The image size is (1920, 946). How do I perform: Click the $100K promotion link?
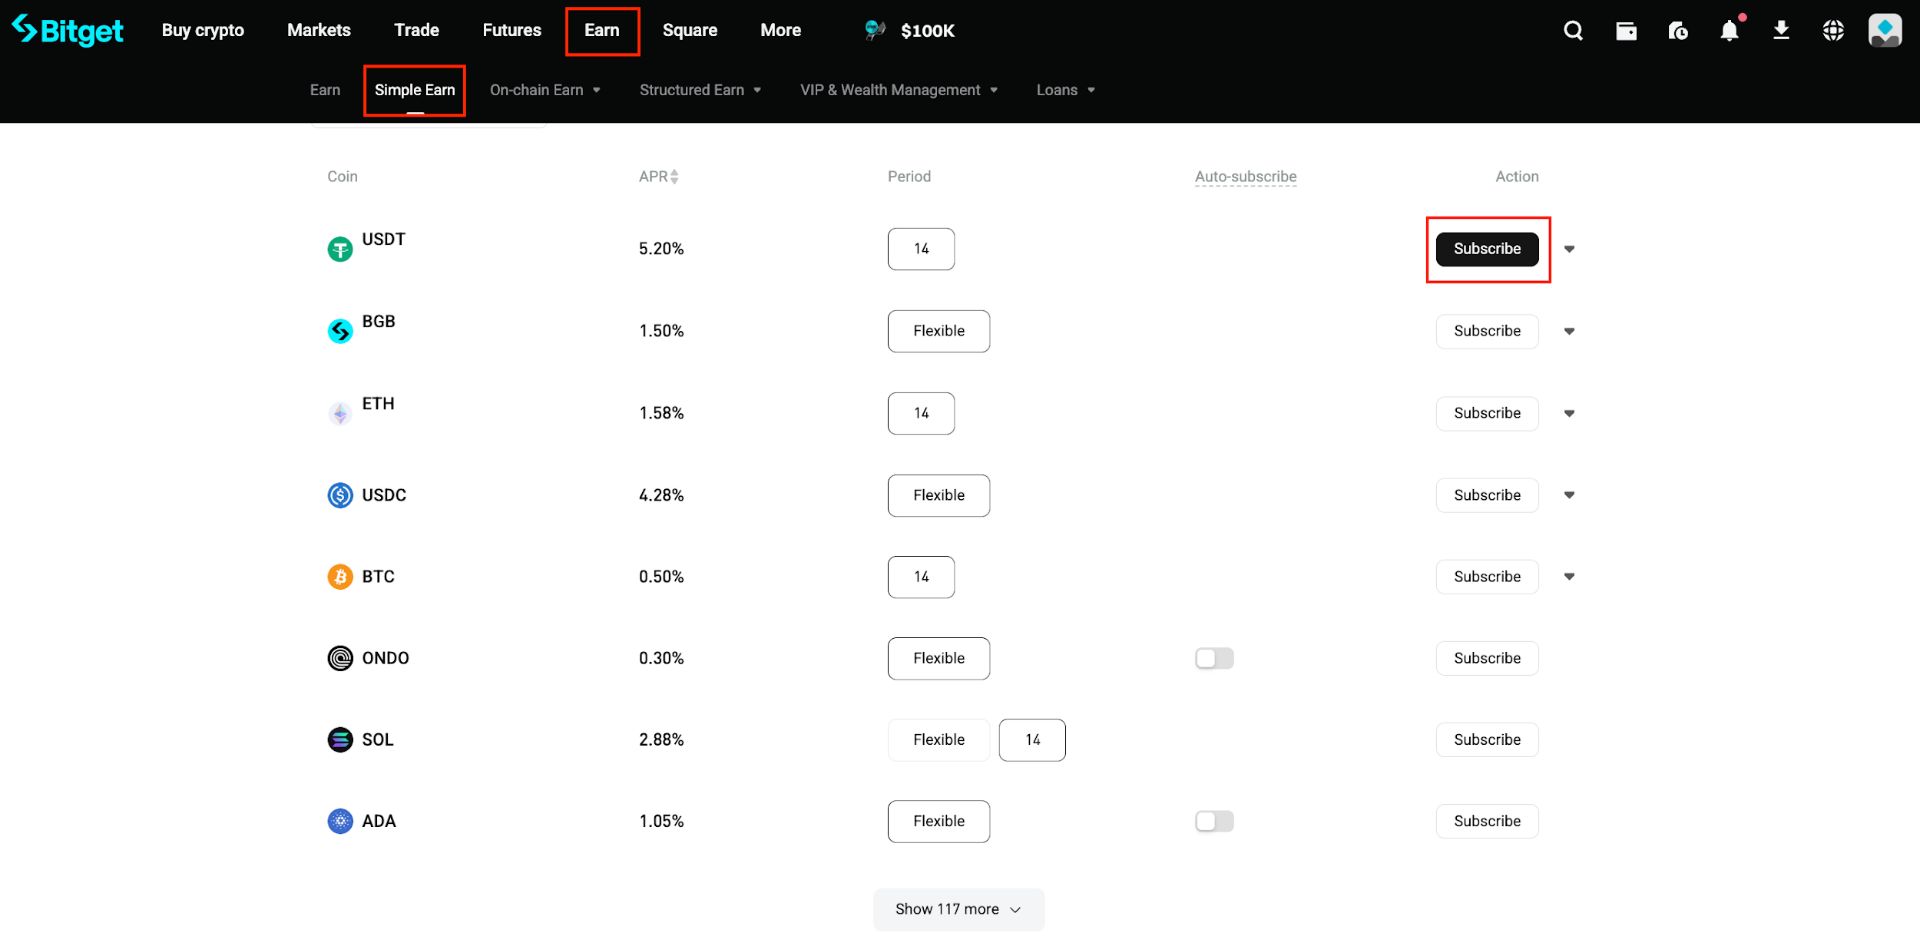pyautogui.click(x=927, y=31)
